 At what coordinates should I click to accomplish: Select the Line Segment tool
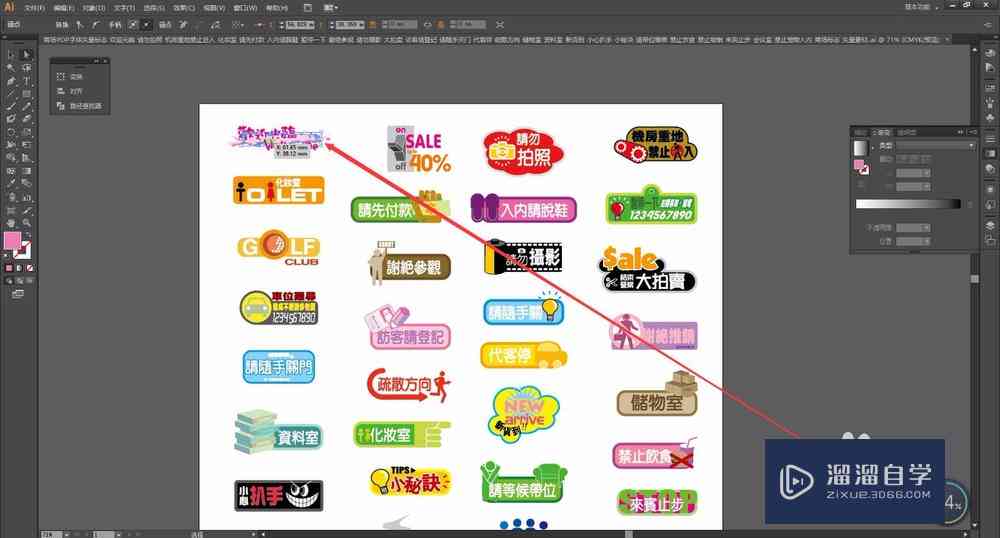[x=10, y=94]
